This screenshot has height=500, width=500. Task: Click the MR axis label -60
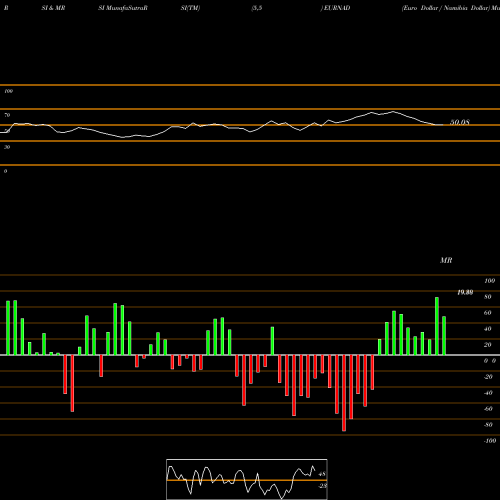pos(488,409)
